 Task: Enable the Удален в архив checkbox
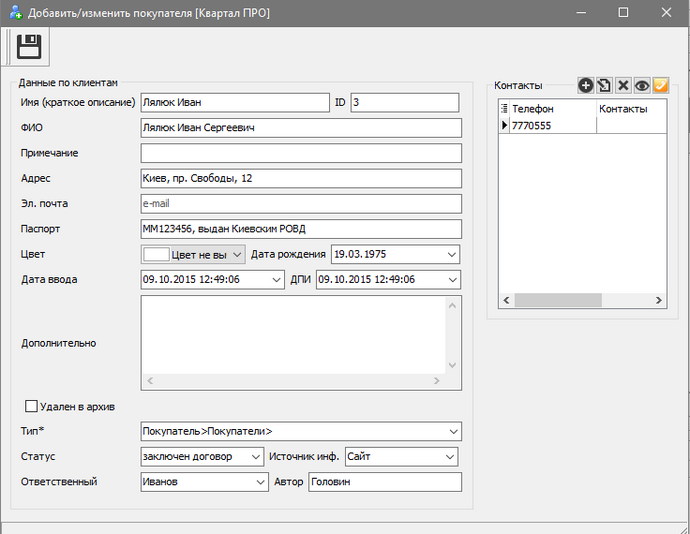click(x=31, y=406)
